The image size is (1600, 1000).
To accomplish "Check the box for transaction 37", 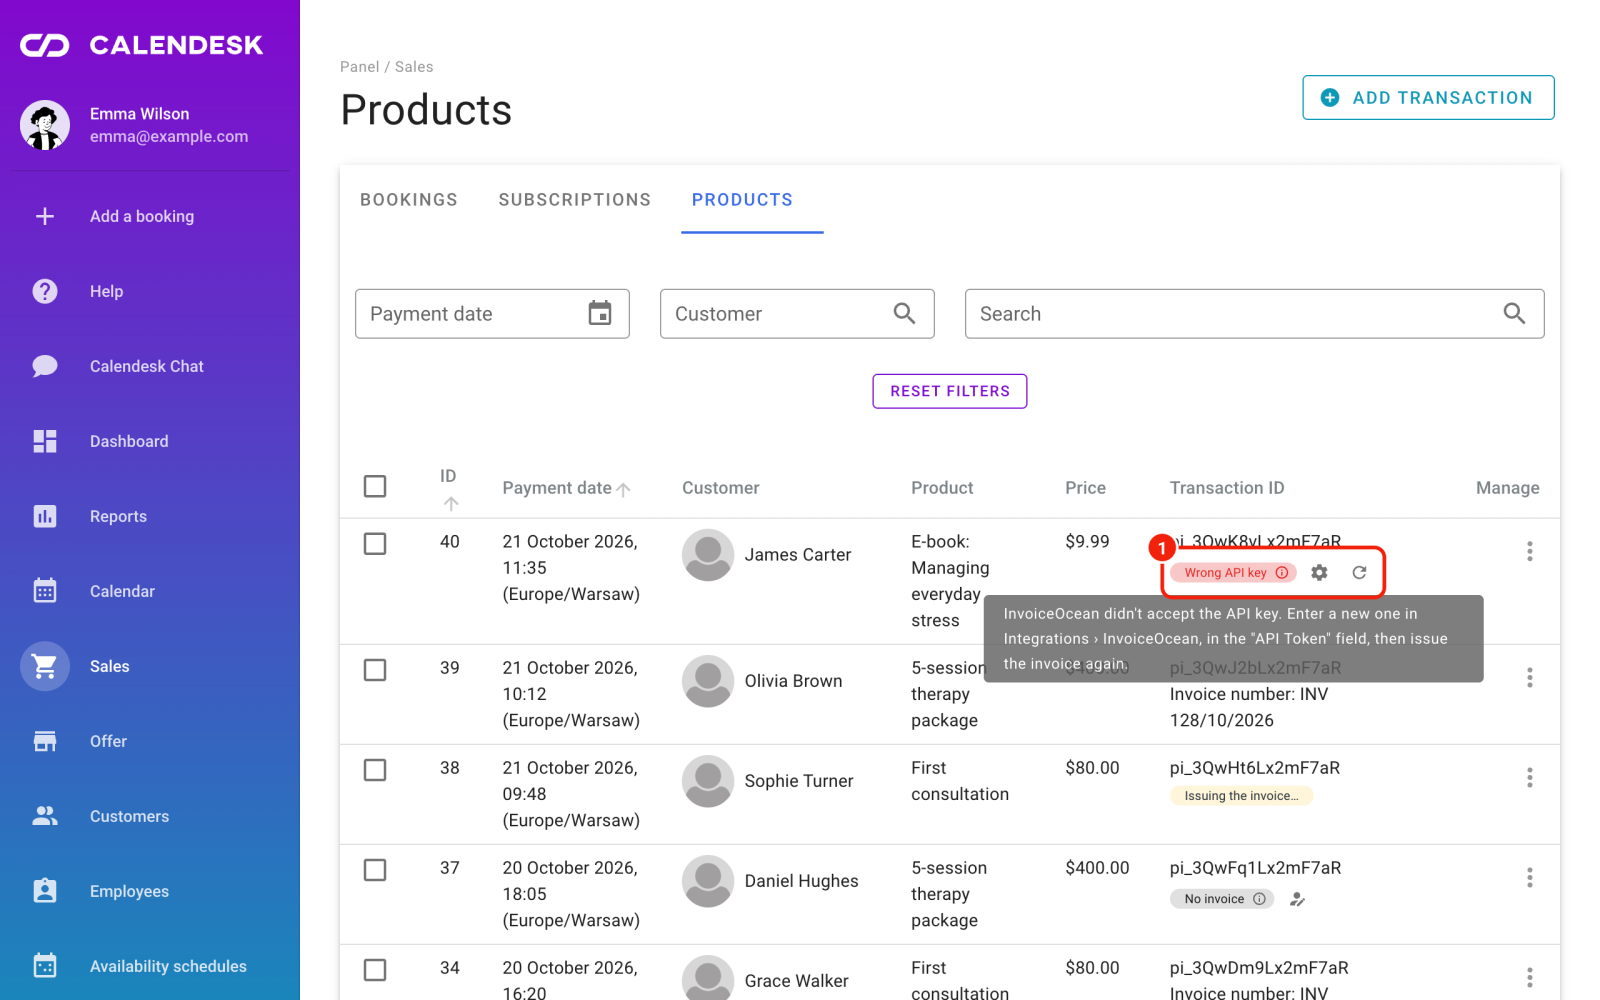I will [x=375, y=869].
